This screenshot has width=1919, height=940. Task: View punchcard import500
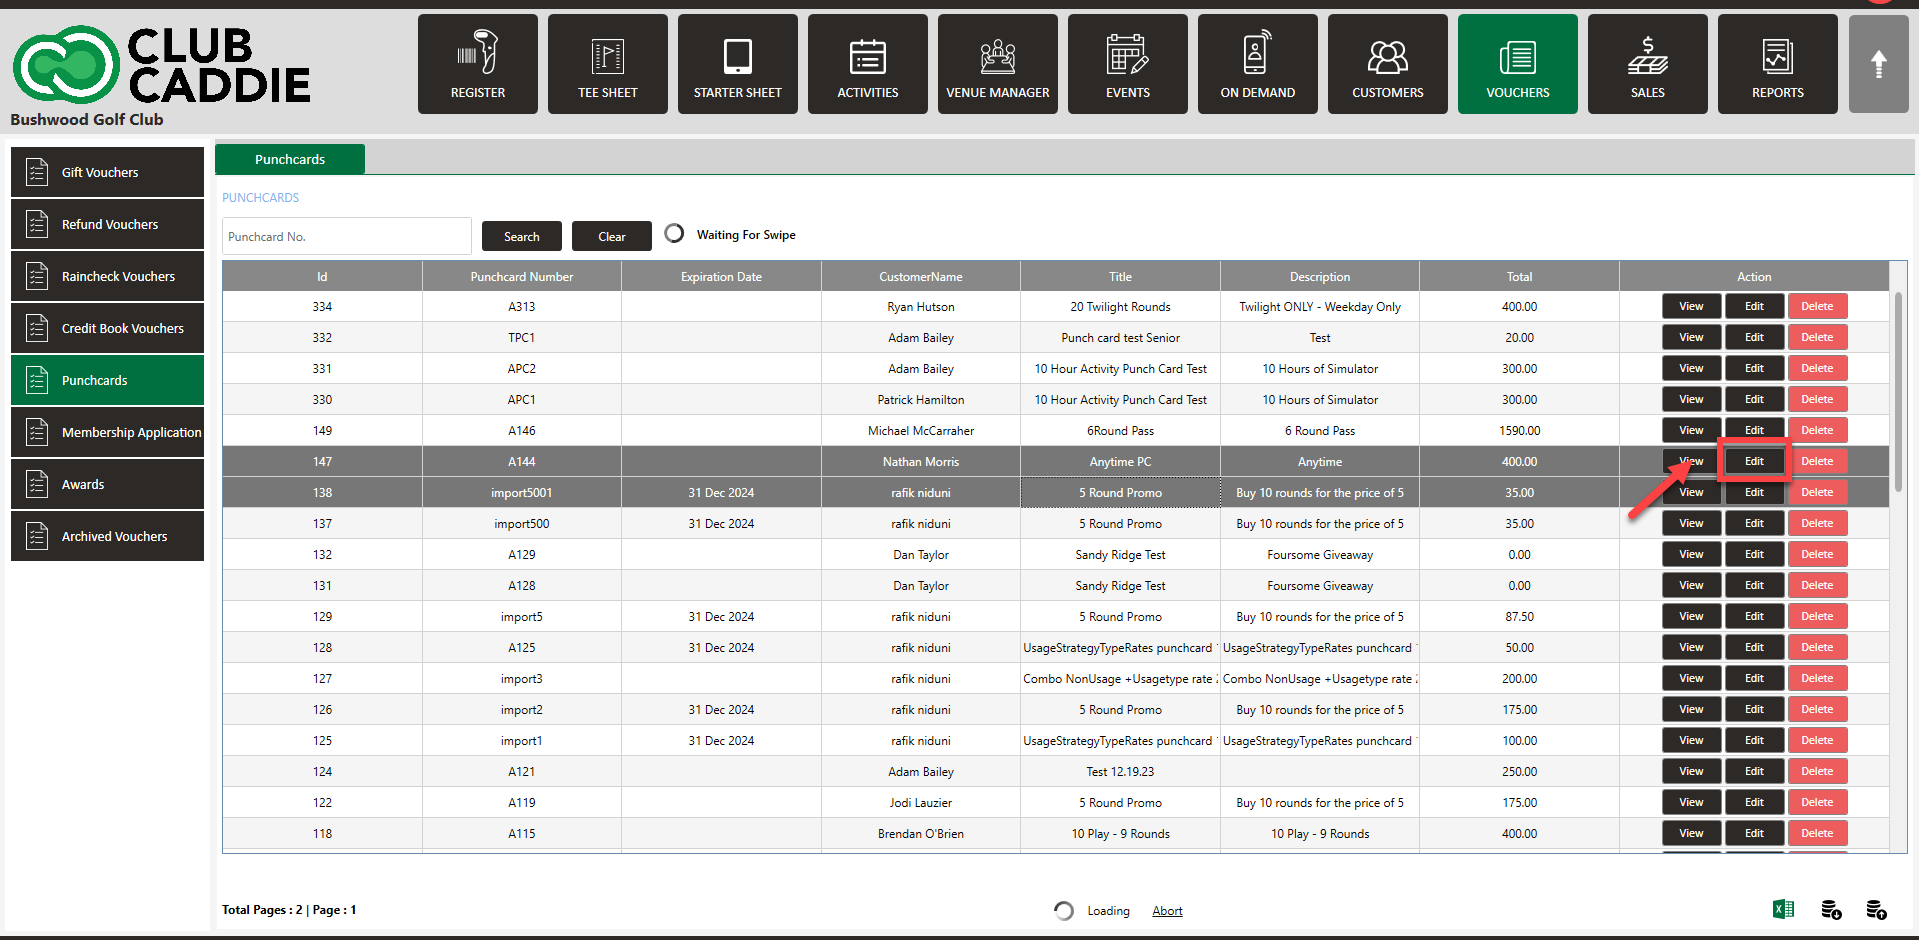tap(1691, 523)
